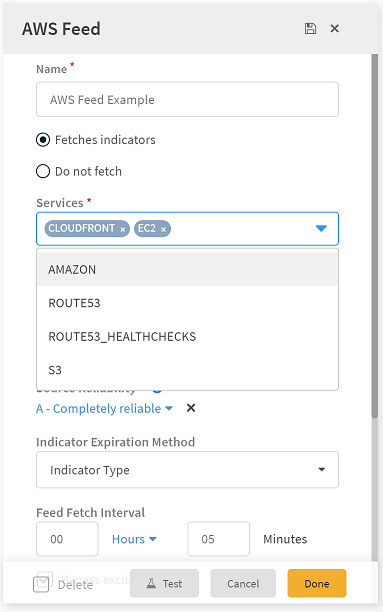Collapse the Services dropdown arrow
Image resolution: width=383 pixels, height=612 pixels.
tap(321, 228)
